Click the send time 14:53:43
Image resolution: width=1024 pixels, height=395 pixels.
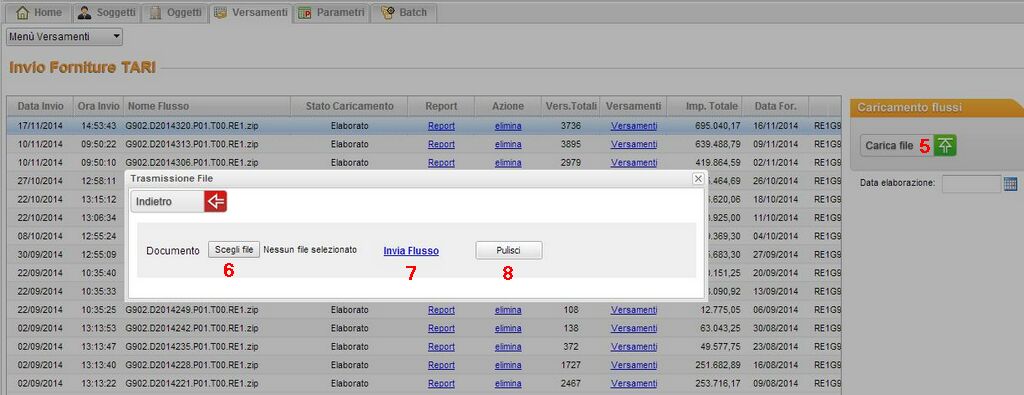pyautogui.click(x=98, y=126)
